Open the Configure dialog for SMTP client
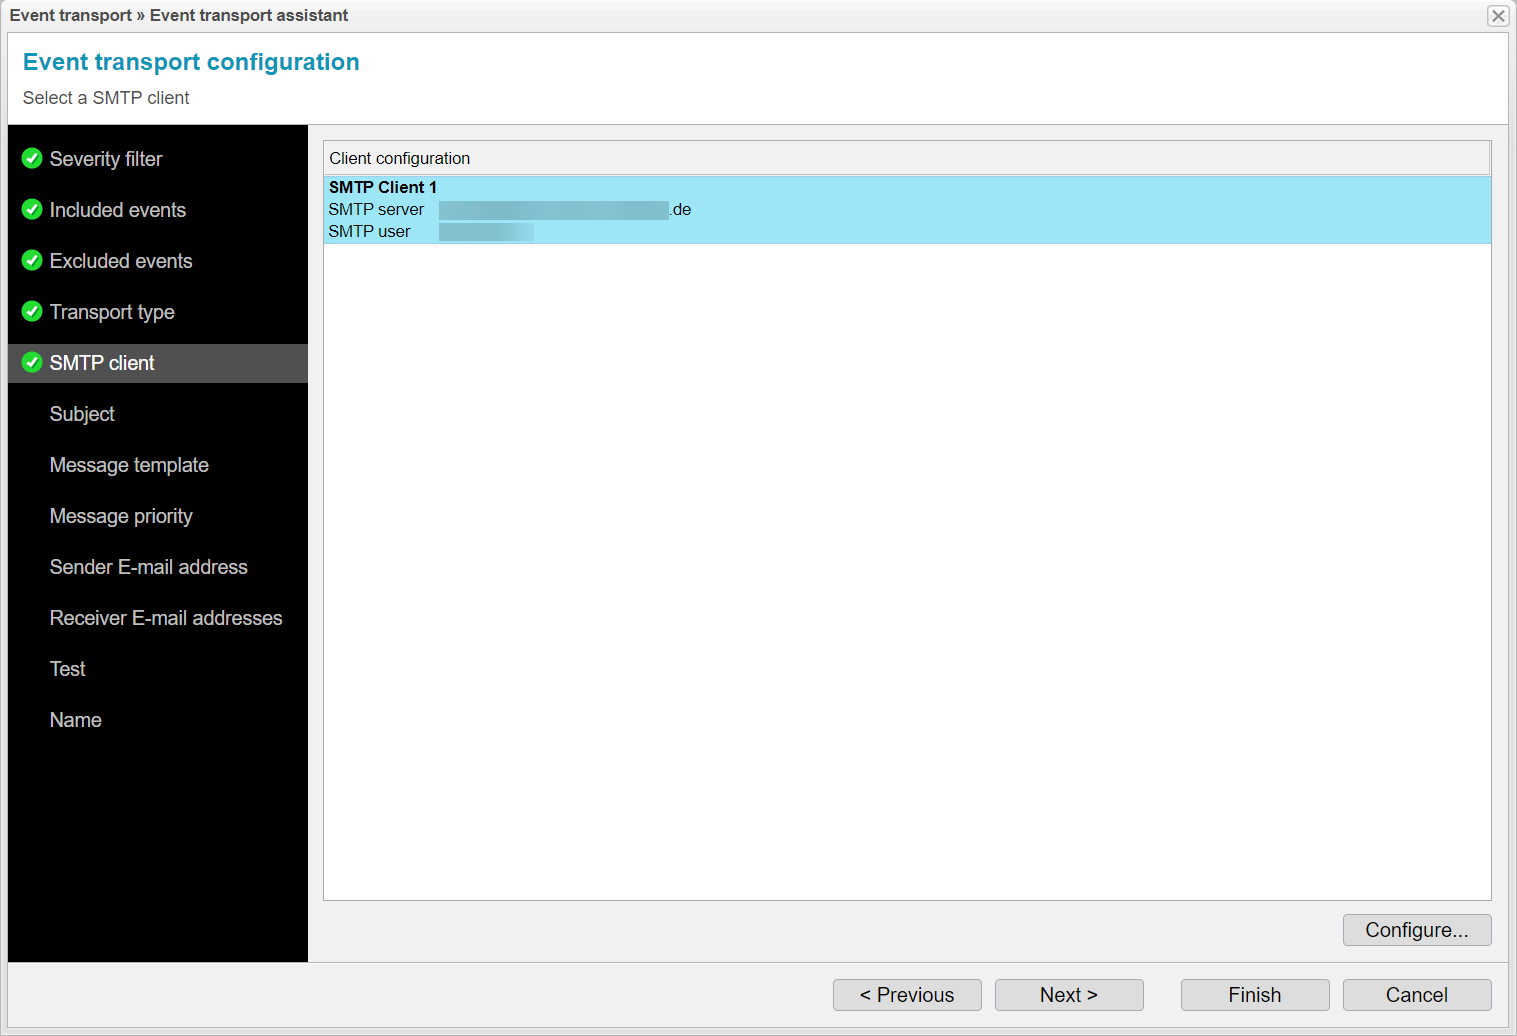This screenshot has height=1036, width=1517. (1416, 930)
